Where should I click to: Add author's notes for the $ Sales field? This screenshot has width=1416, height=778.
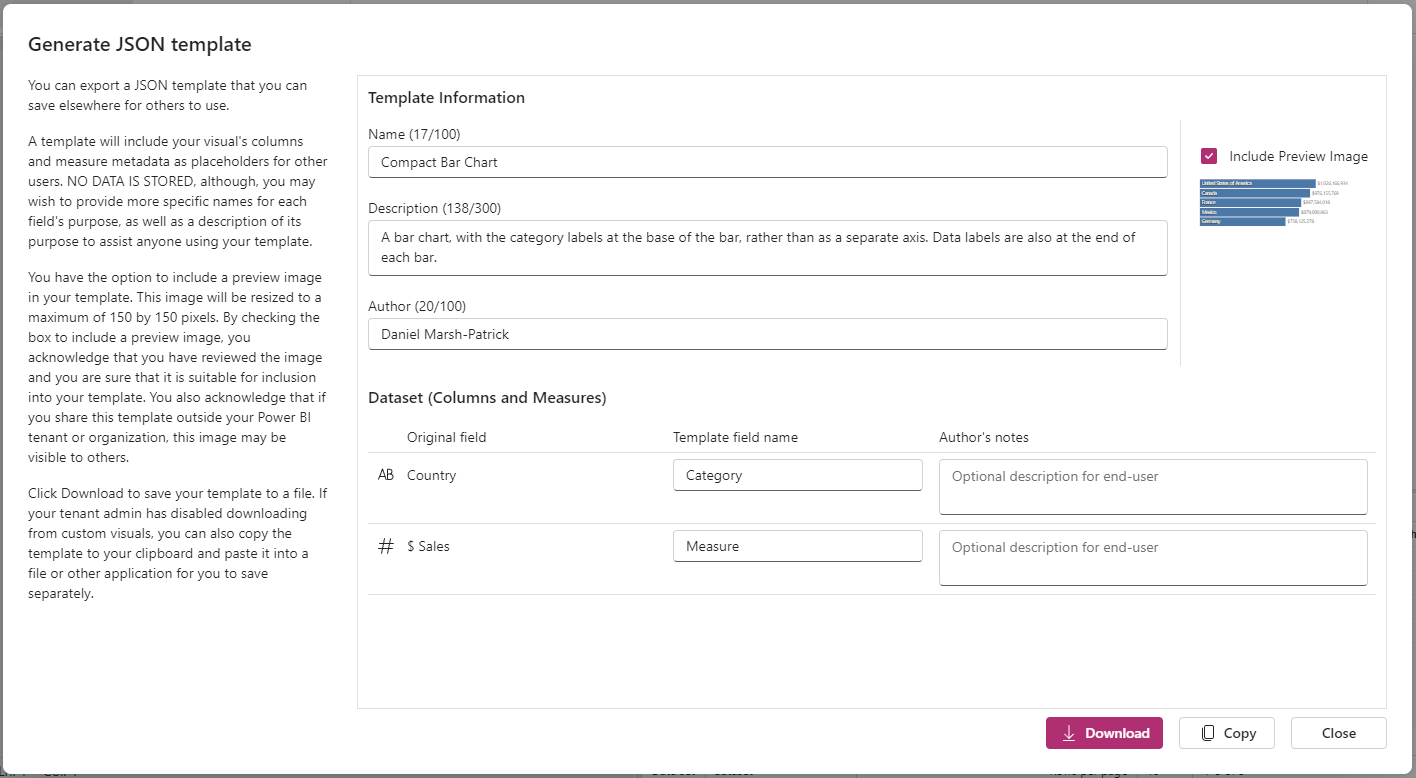(1153, 558)
